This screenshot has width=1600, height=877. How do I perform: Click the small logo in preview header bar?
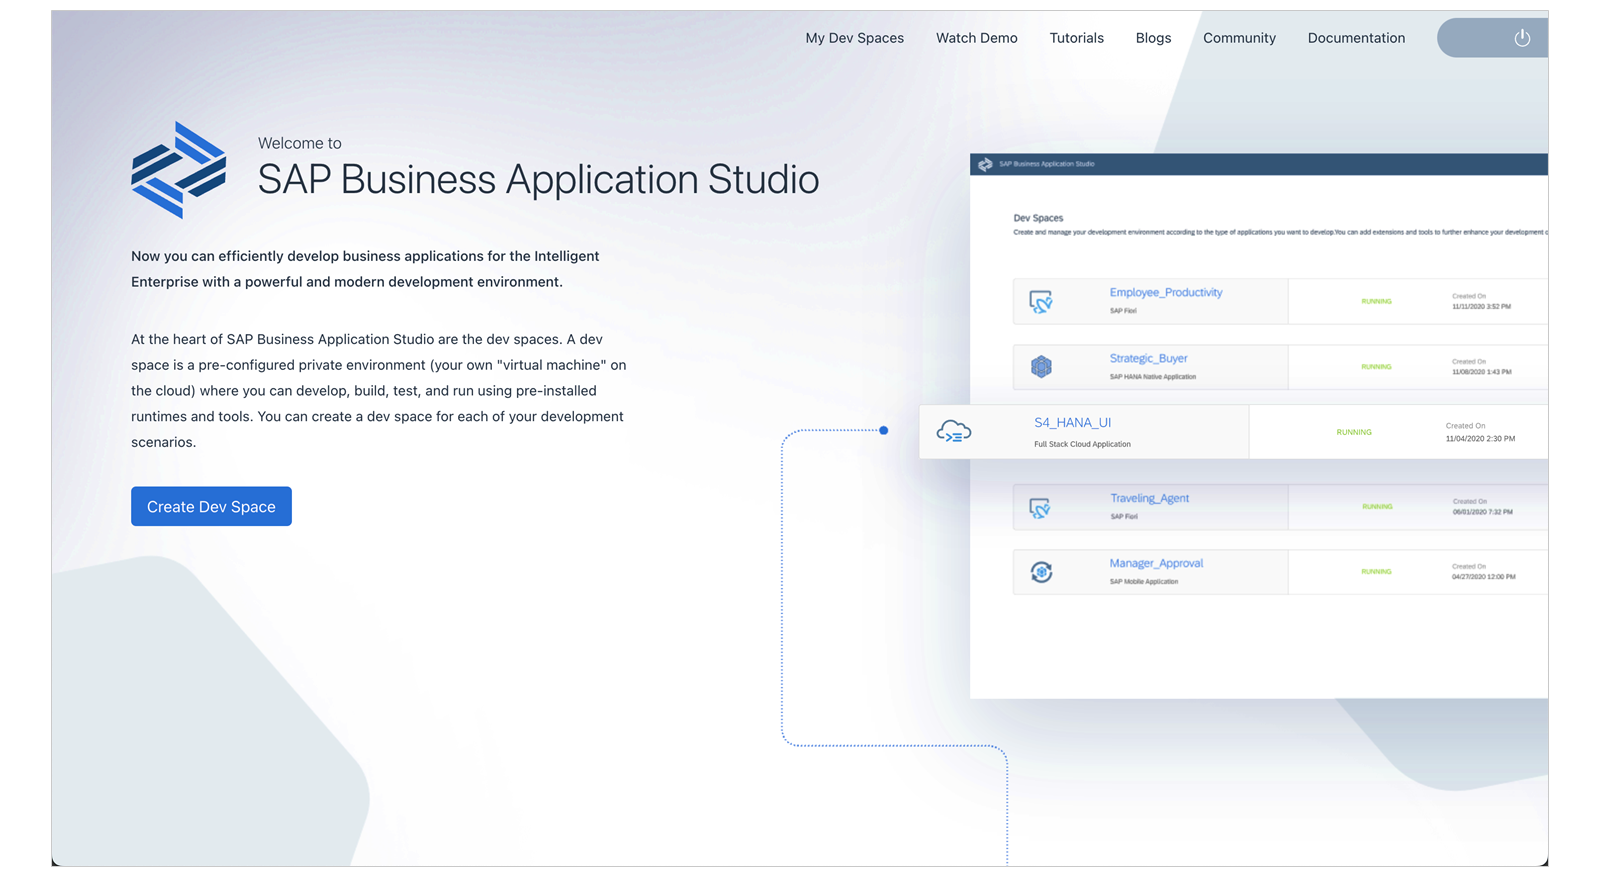985,164
